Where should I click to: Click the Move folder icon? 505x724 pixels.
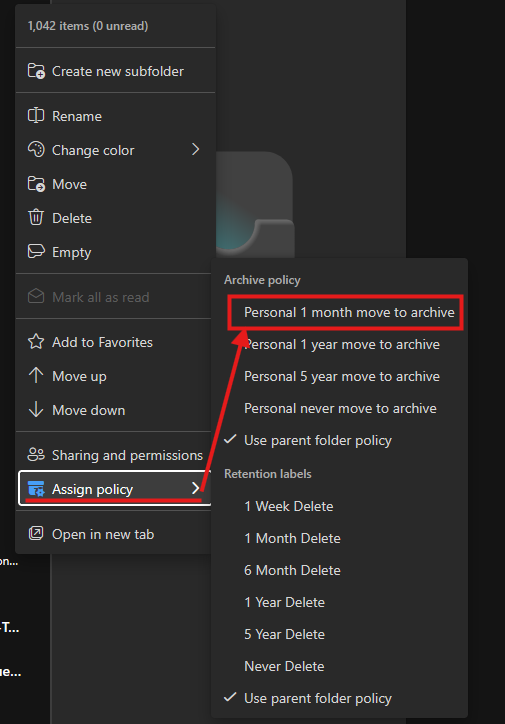coord(36,184)
